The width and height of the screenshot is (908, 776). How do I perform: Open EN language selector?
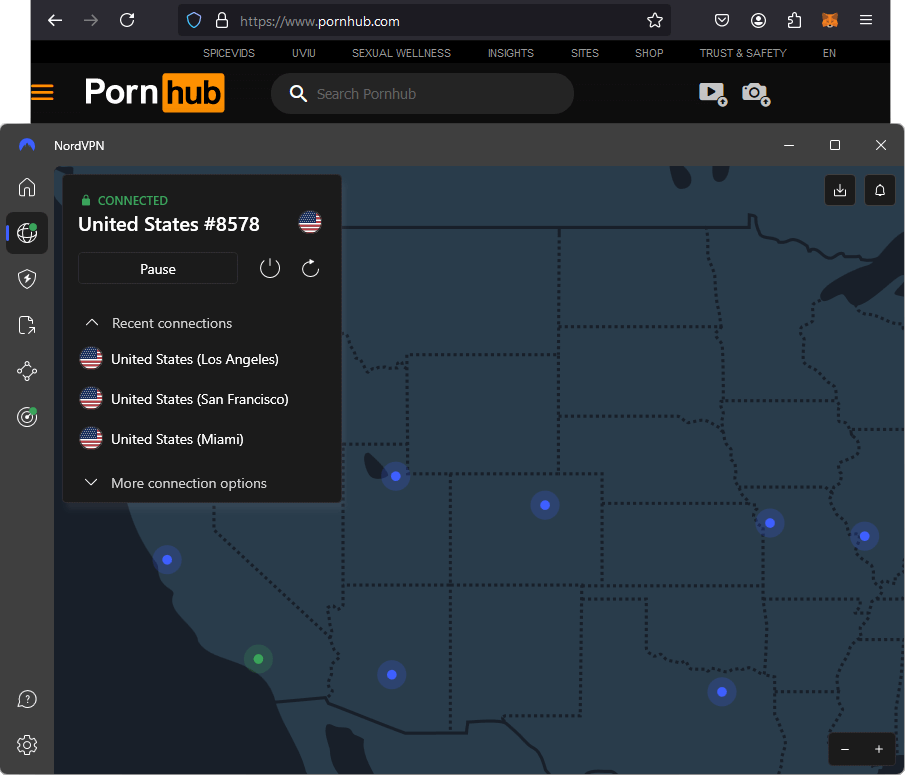tap(829, 53)
